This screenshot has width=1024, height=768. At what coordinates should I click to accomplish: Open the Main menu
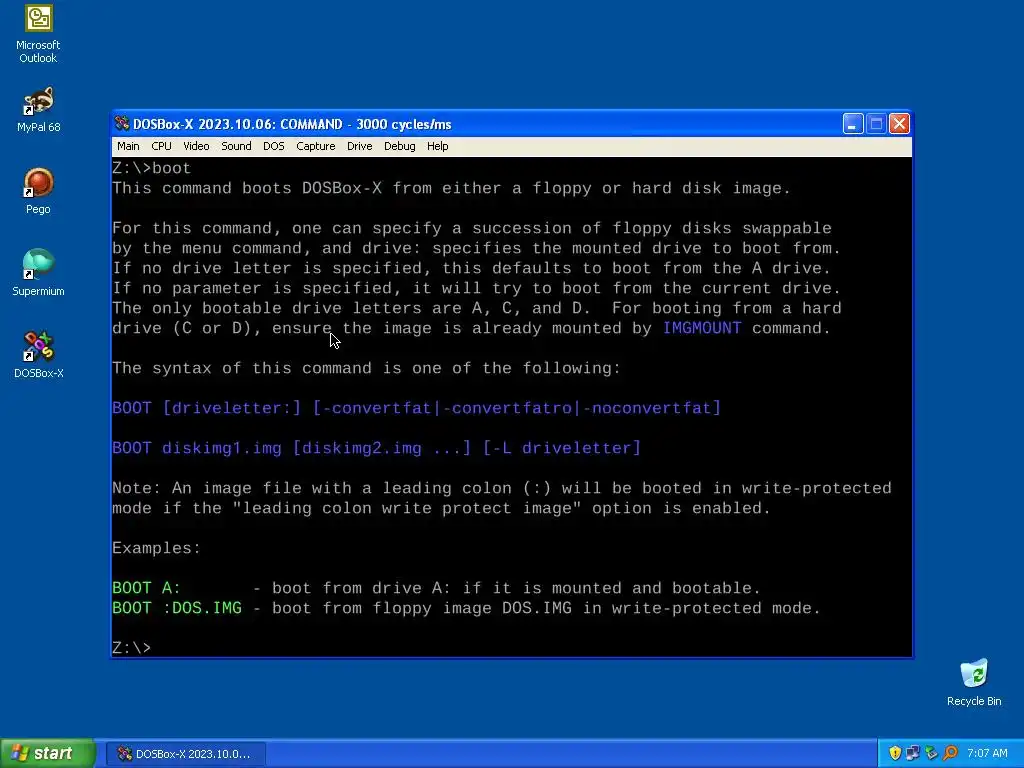tap(128, 146)
